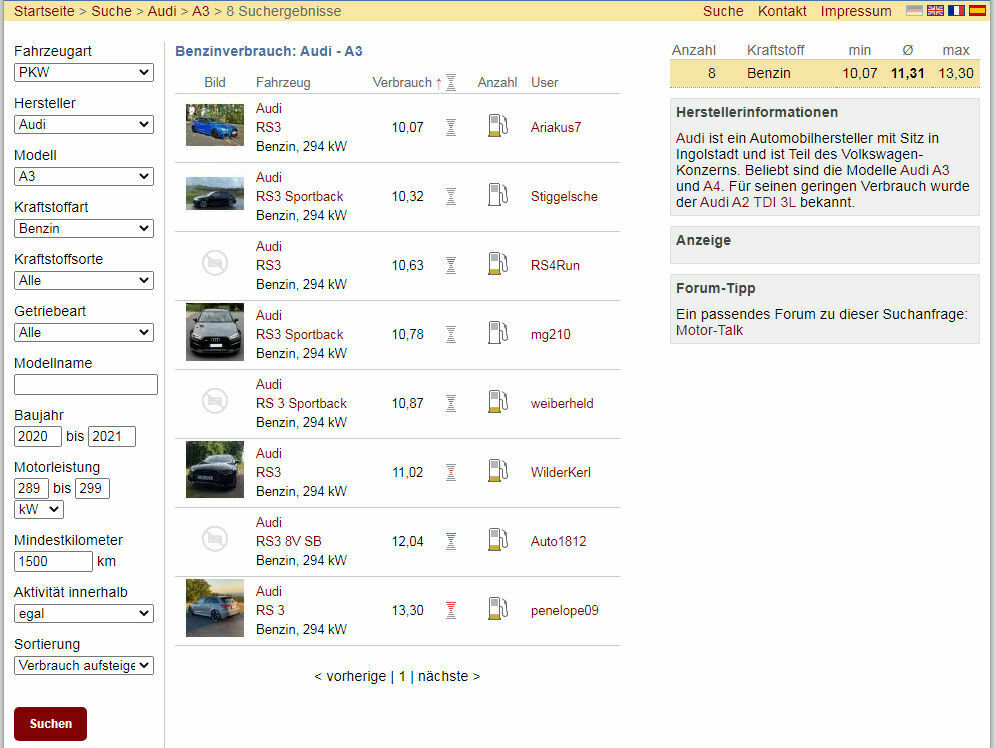Click the no-photo placeholder icon for RS4Run
The image size is (996, 748).
(x=214, y=265)
